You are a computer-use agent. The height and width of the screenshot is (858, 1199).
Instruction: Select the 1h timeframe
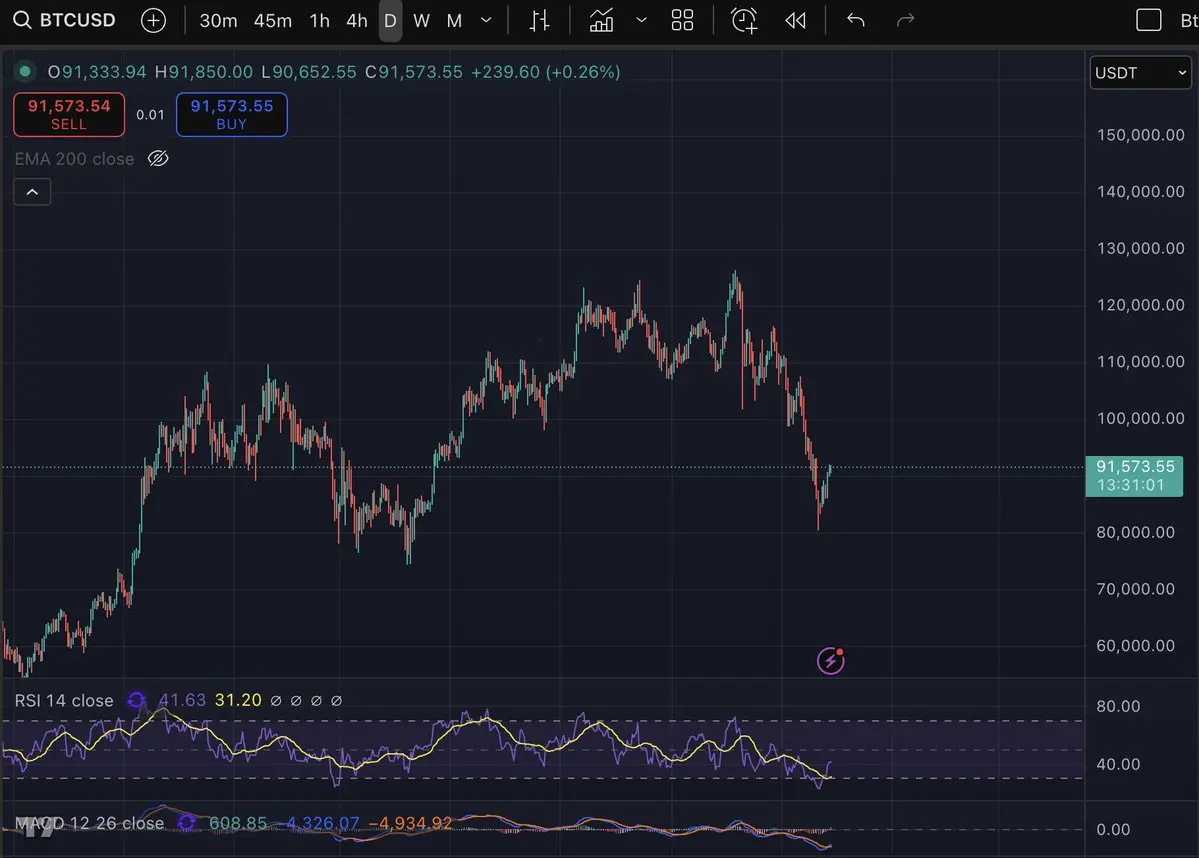[x=320, y=21]
